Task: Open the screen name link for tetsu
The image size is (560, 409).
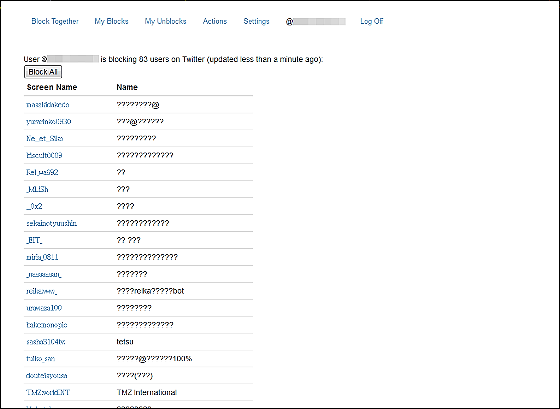Action: pyautogui.click(x=46, y=342)
